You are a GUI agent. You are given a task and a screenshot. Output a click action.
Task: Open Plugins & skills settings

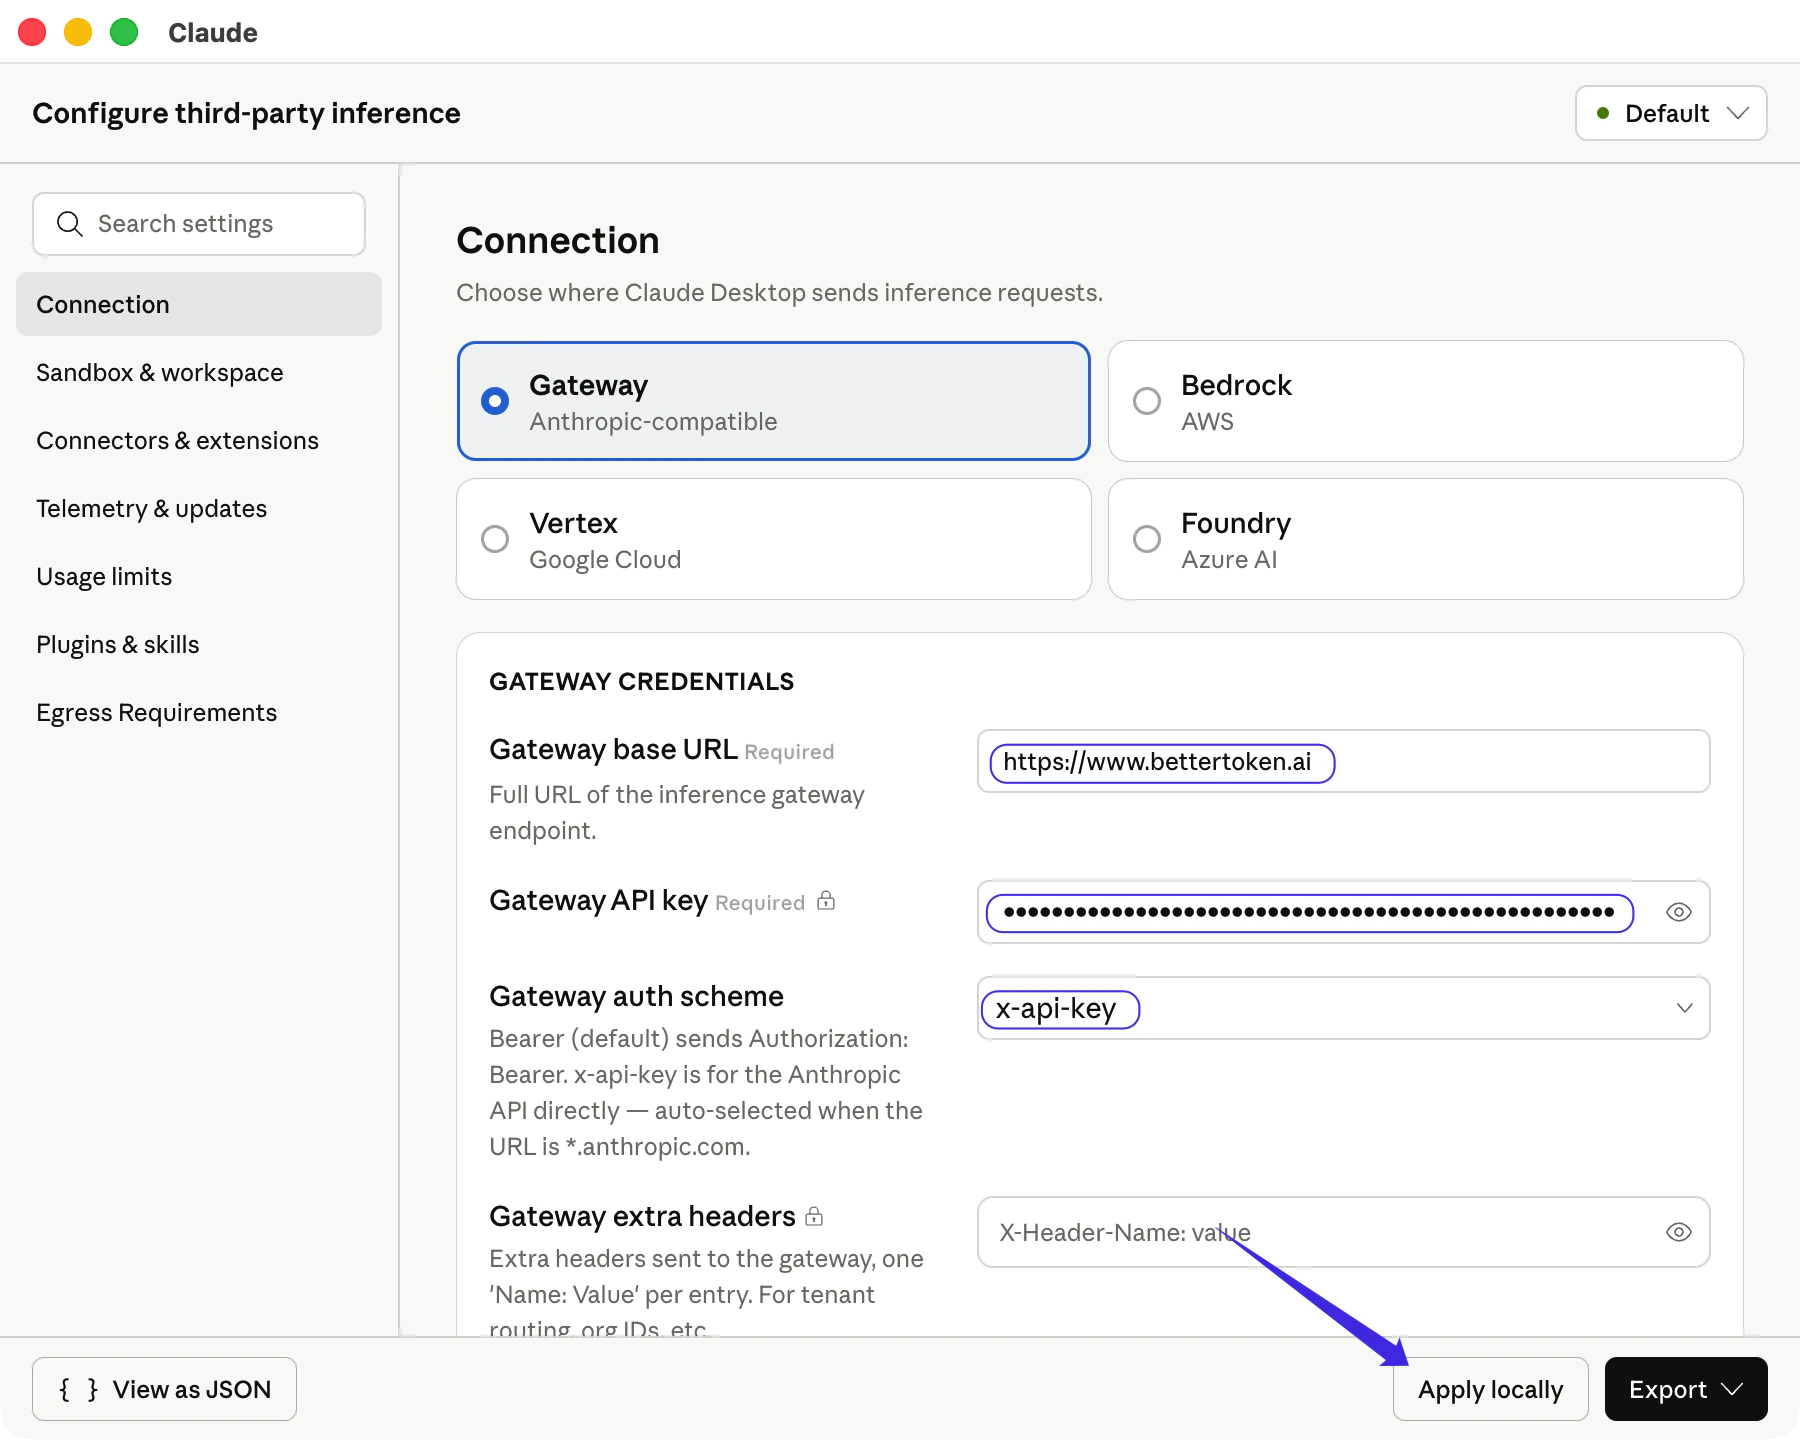(x=199, y=644)
